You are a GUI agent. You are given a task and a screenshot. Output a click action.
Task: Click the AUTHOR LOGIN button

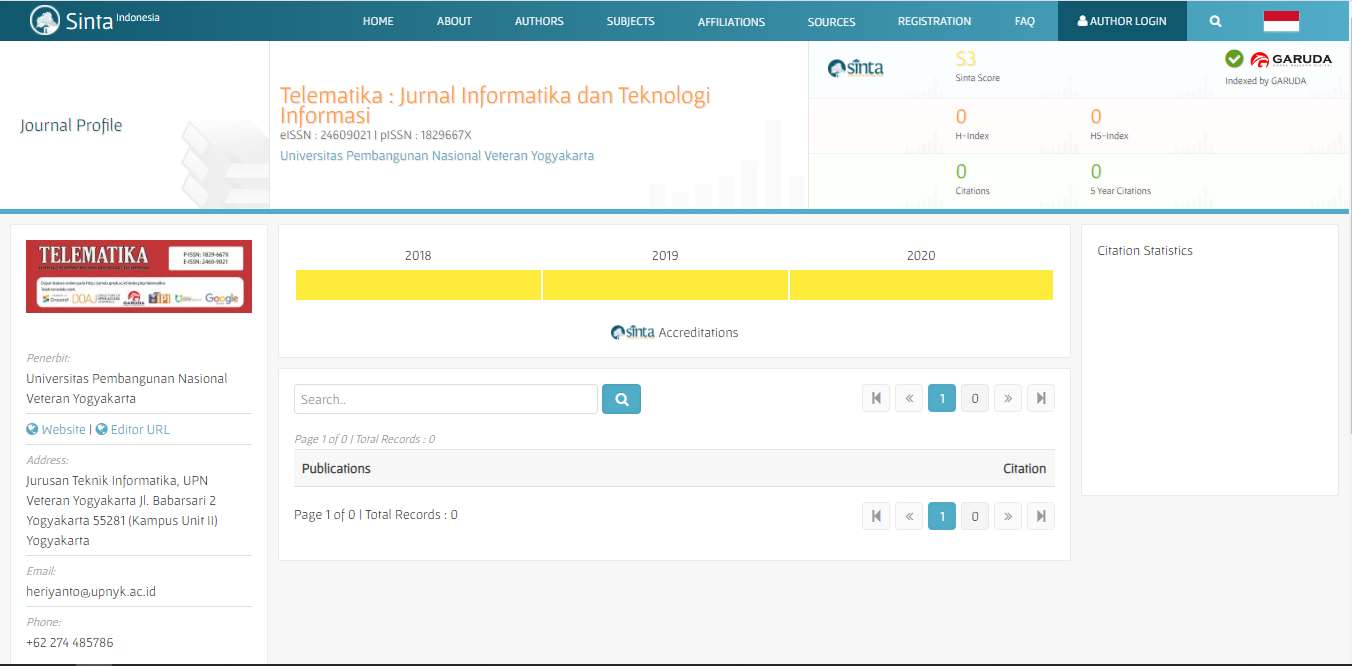(1122, 21)
